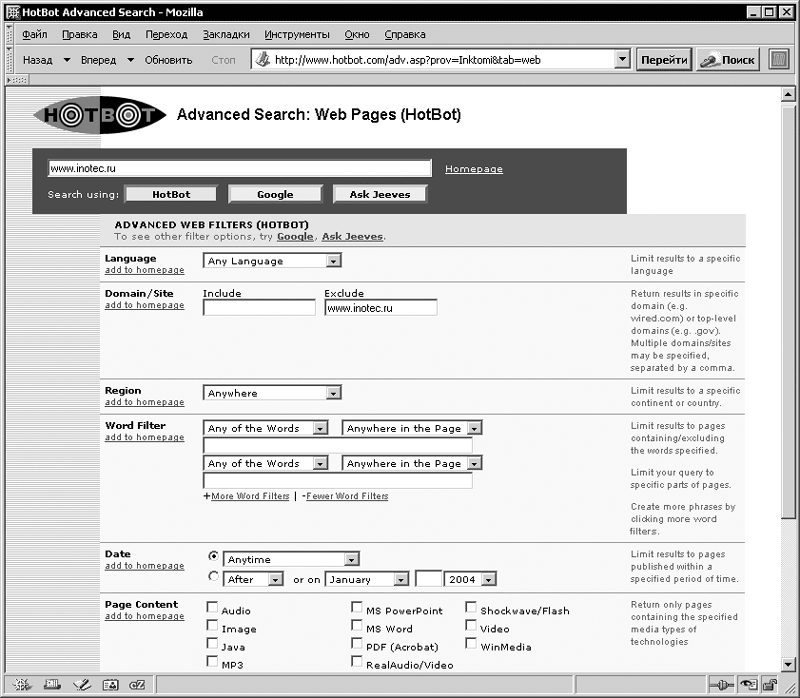Open the After/Before dropdown
The image size is (800, 698).
point(253,579)
